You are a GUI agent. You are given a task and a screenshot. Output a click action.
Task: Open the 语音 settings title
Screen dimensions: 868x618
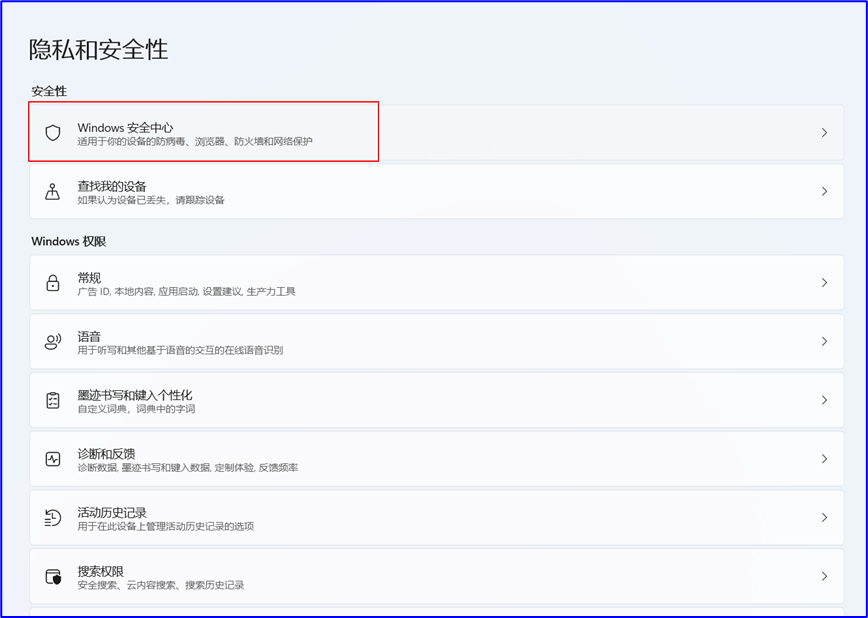click(x=89, y=337)
